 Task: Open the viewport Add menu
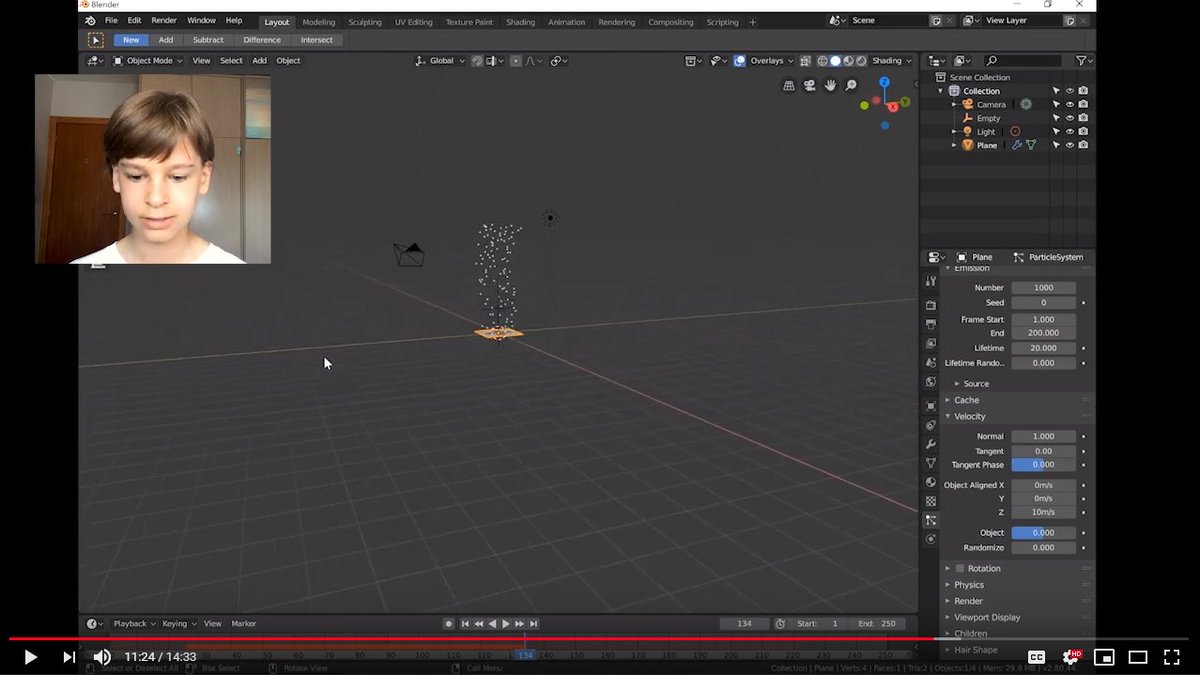259,61
